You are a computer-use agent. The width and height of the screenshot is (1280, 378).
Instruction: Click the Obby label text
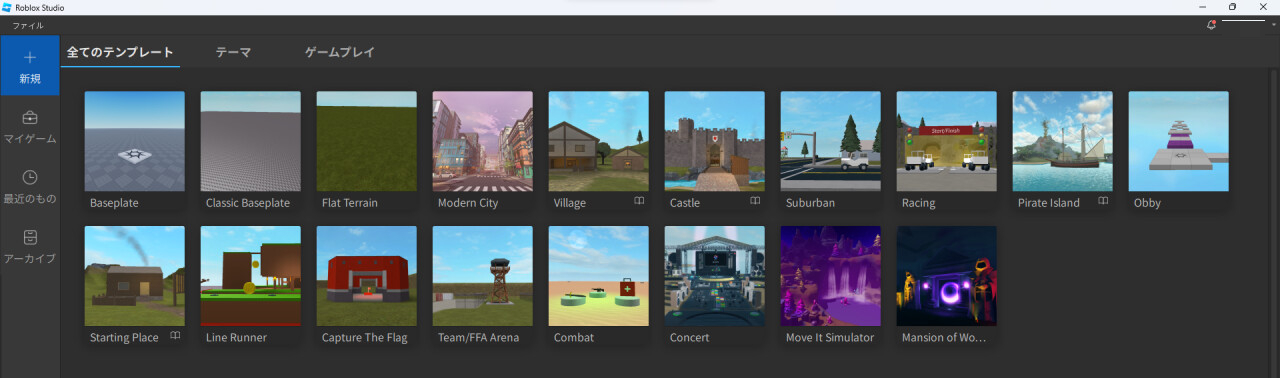click(x=1147, y=203)
